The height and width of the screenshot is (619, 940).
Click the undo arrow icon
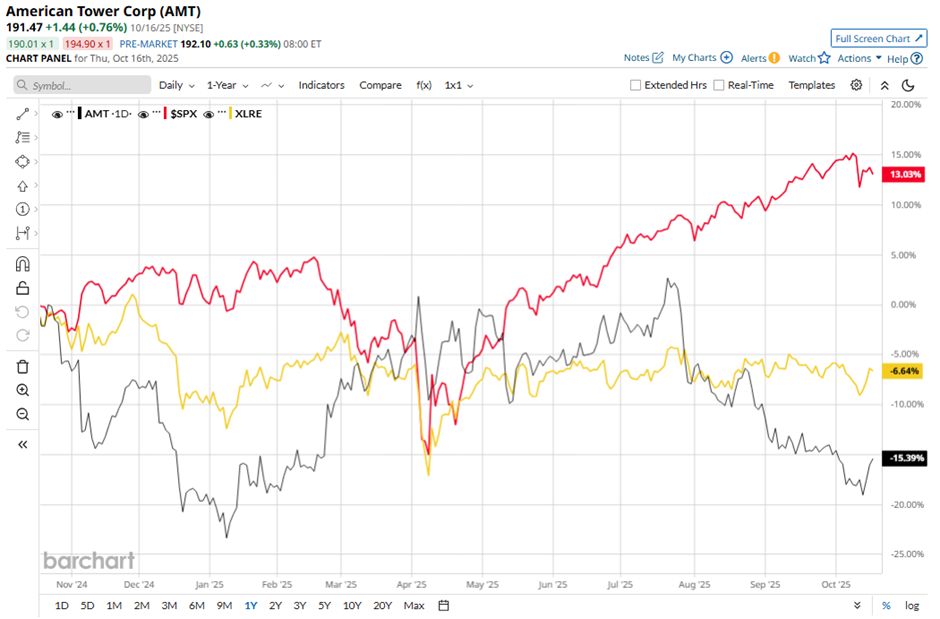click(x=22, y=312)
